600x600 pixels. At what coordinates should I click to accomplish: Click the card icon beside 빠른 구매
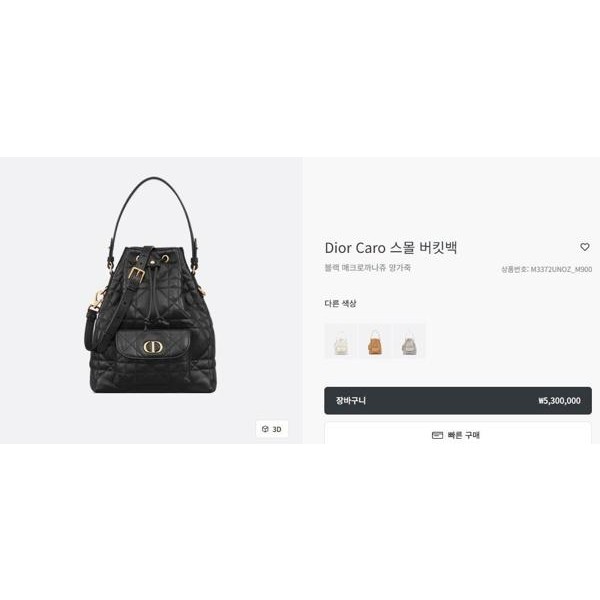point(437,435)
